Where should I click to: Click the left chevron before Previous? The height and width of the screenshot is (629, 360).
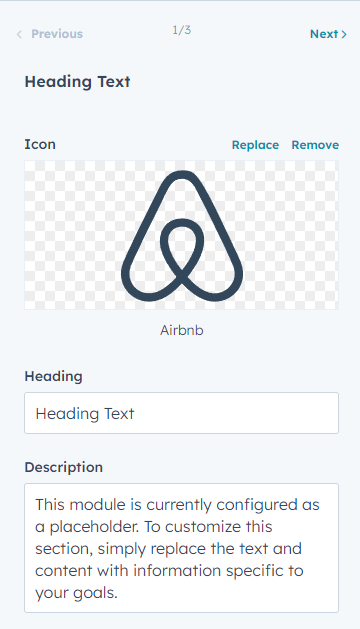19,34
